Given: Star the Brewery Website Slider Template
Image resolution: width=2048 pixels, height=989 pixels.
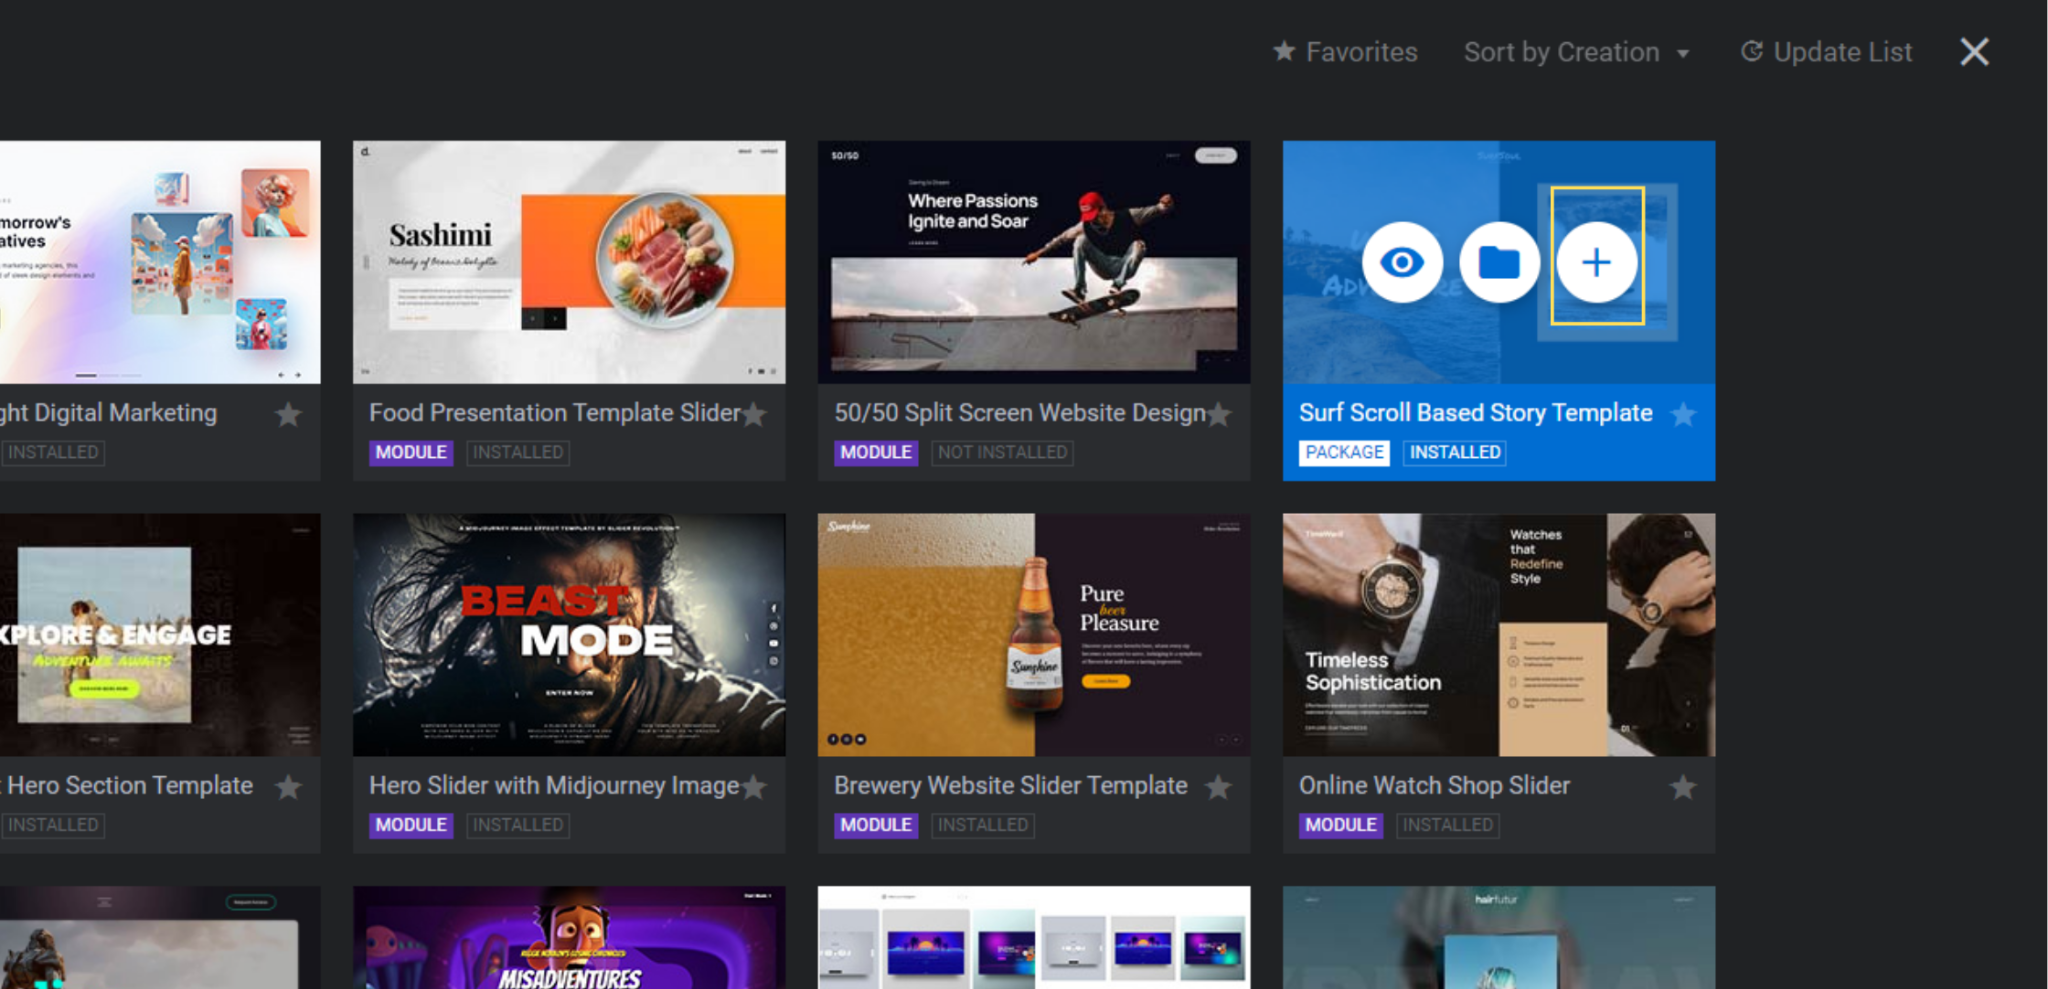Looking at the screenshot, I should pos(1219,787).
